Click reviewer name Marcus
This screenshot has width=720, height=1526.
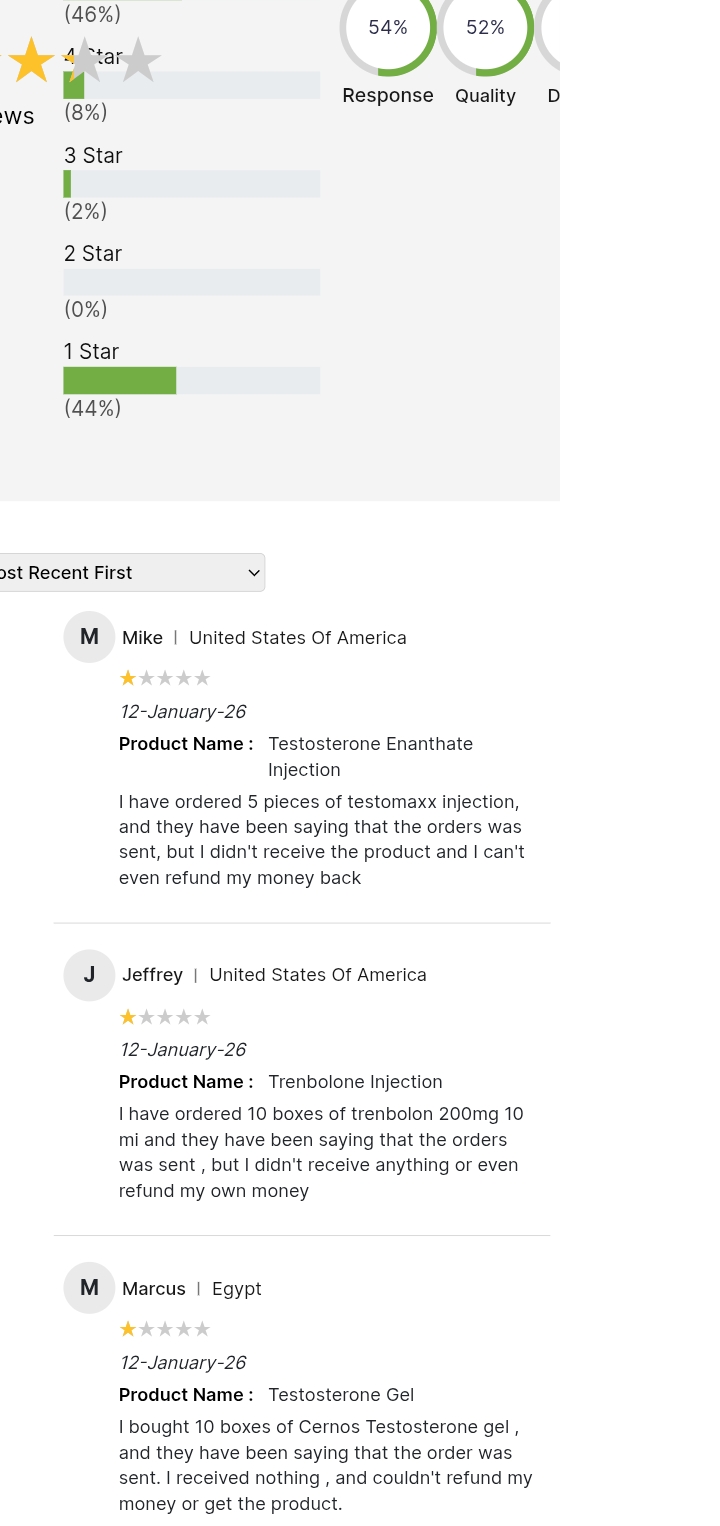click(154, 1289)
